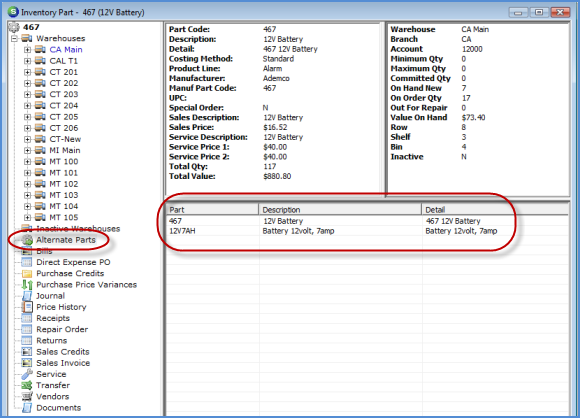Click the Journal notebook icon
580x418 pixels.
point(27,296)
